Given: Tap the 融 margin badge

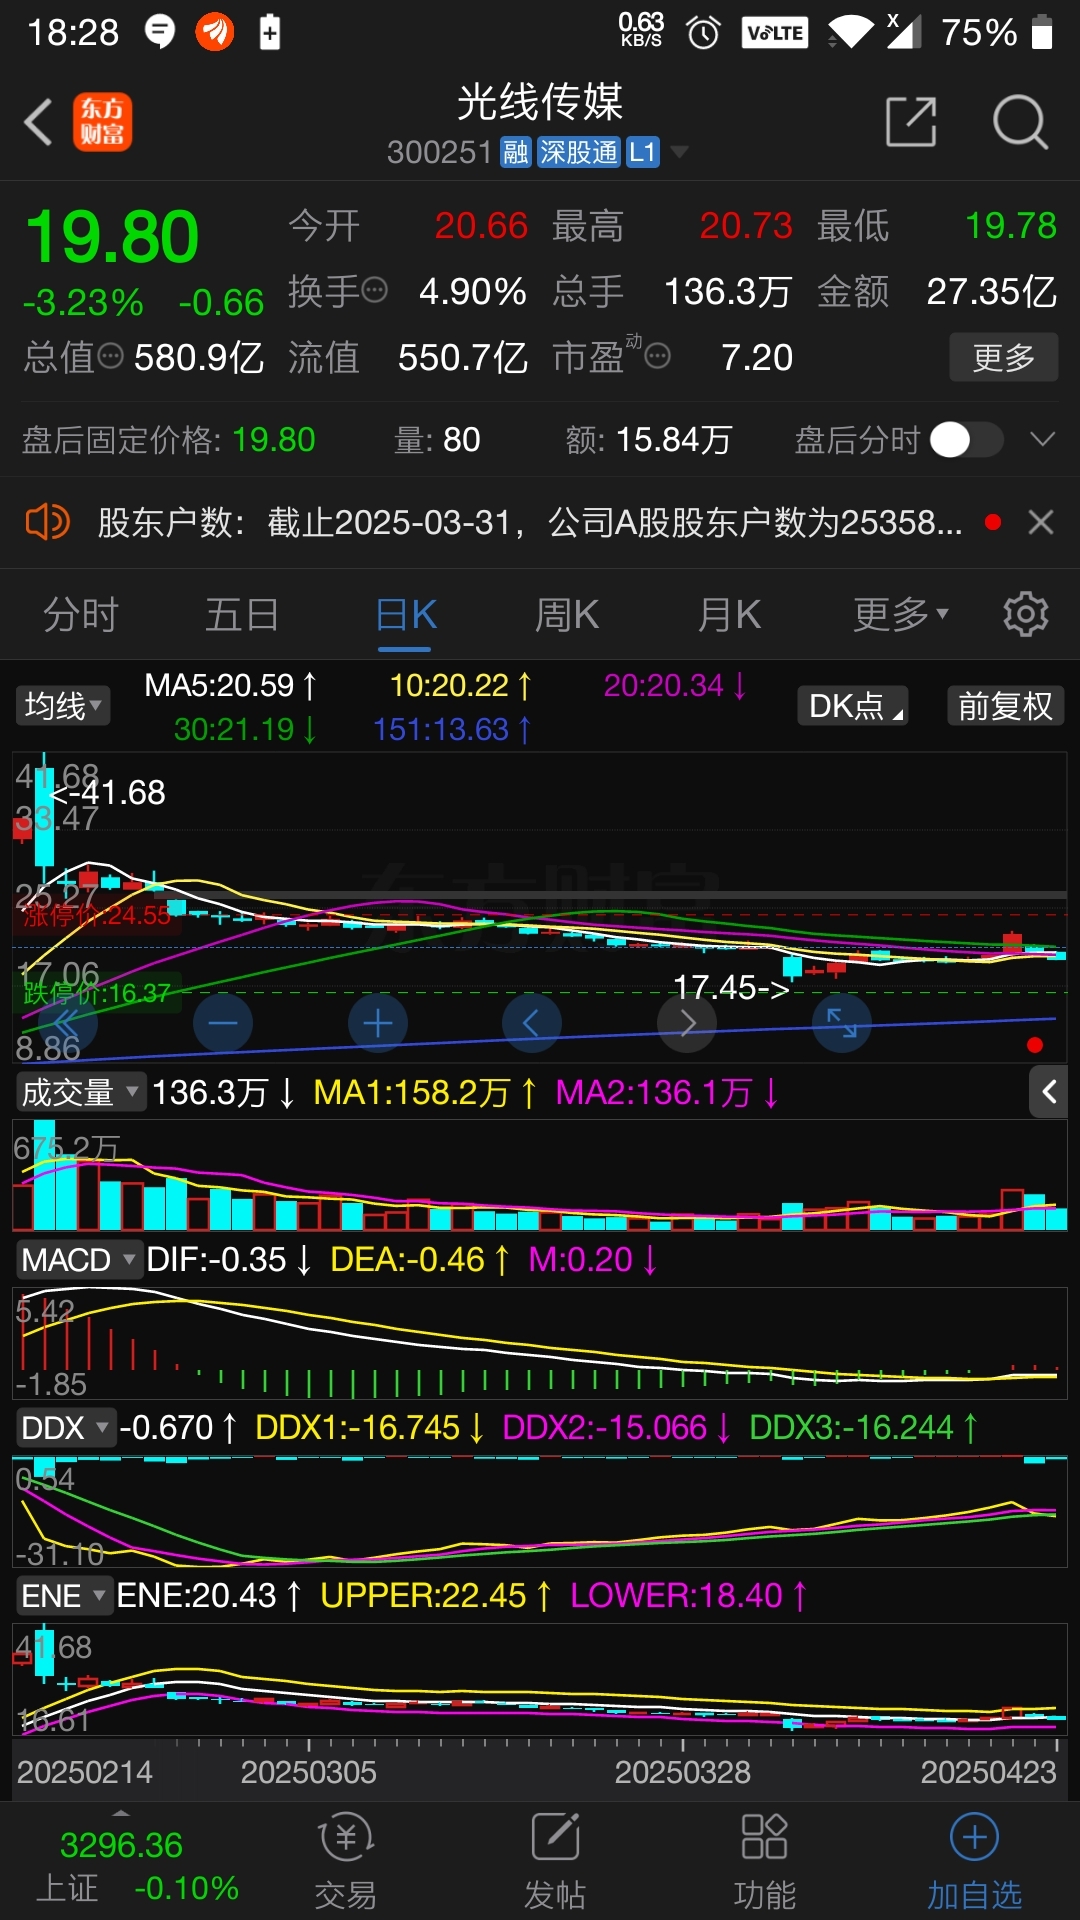Looking at the screenshot, I should point(516,152).
